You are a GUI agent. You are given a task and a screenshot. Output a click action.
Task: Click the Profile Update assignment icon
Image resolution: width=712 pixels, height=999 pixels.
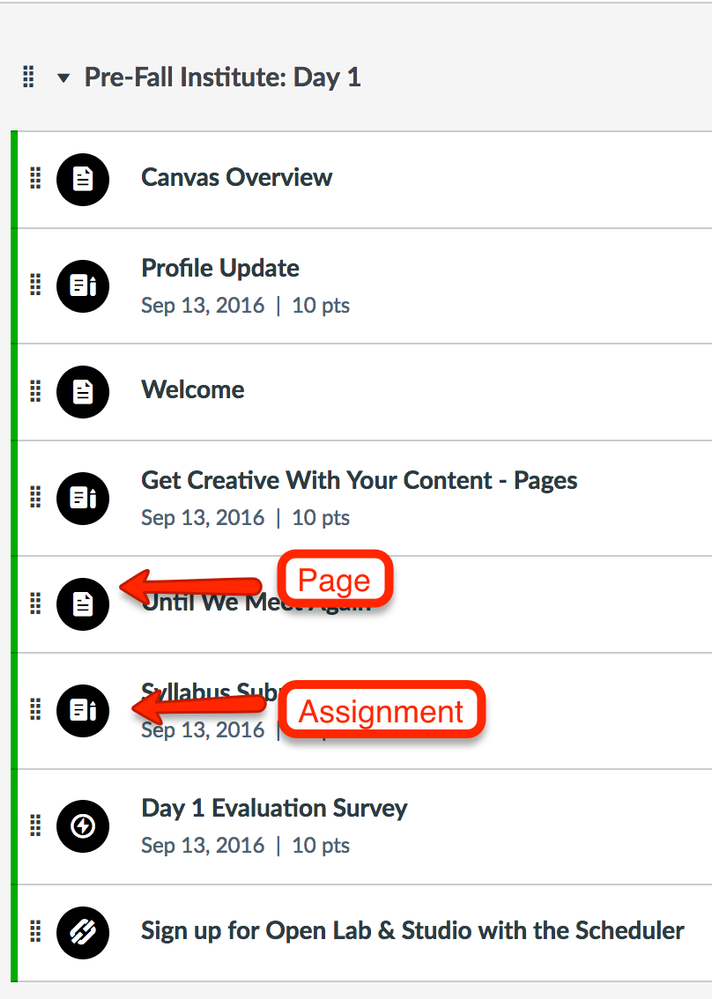click(x=83, y=286)
